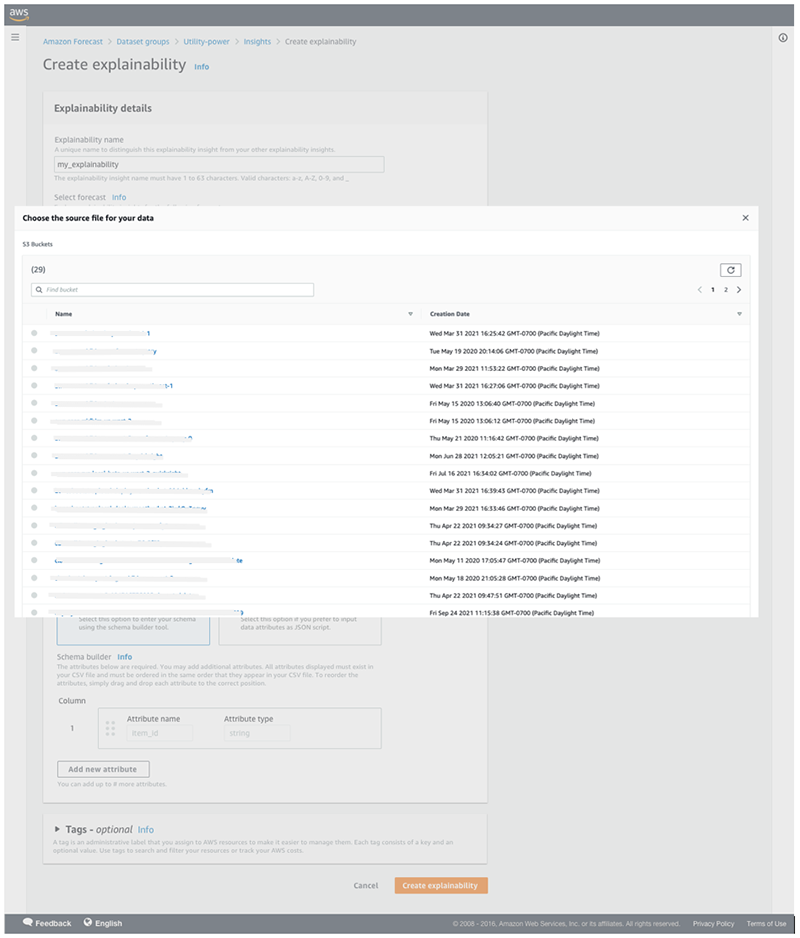Click the S3 Buckets label
This screenshot has height=938, width=800.
point(38,244)
